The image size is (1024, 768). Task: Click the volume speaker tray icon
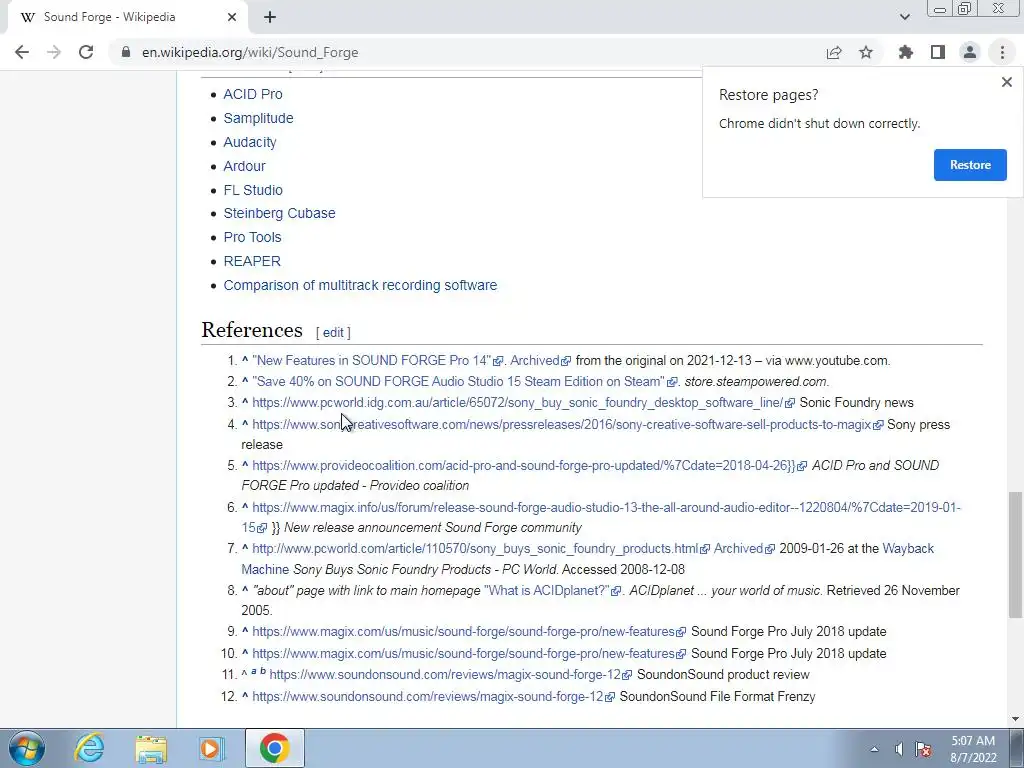(899, 749)
